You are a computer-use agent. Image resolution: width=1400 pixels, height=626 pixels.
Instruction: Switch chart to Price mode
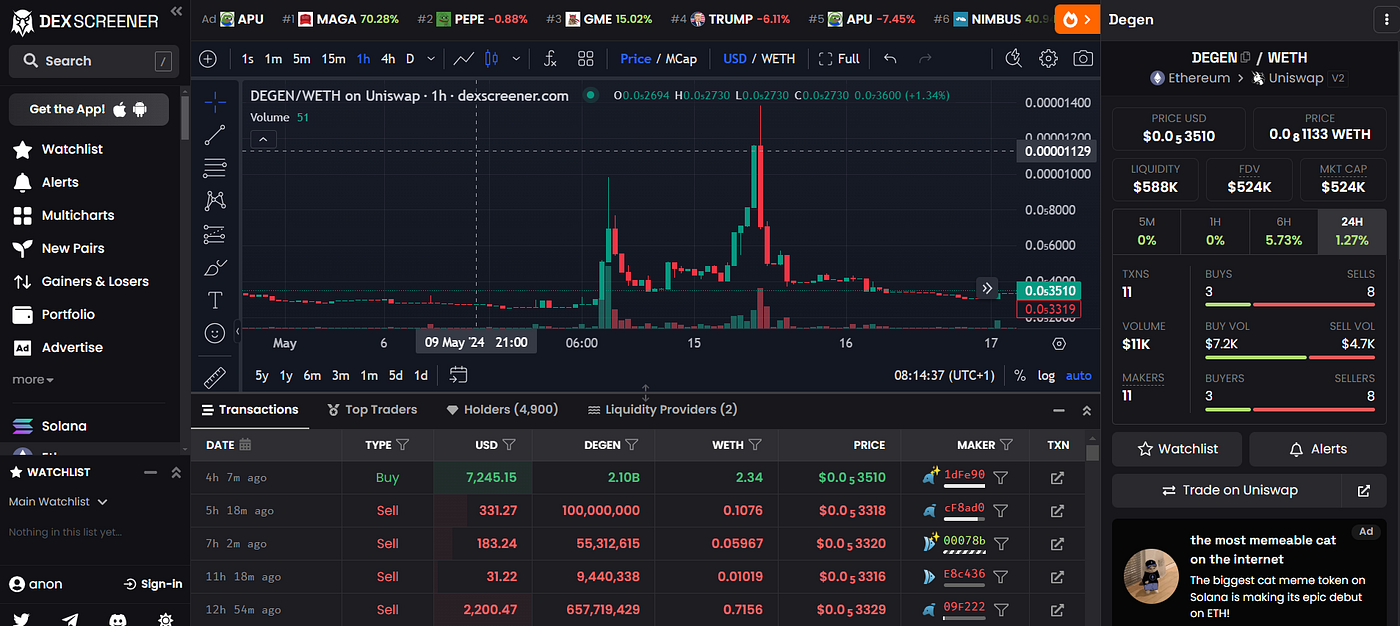[x=635, y=59]
